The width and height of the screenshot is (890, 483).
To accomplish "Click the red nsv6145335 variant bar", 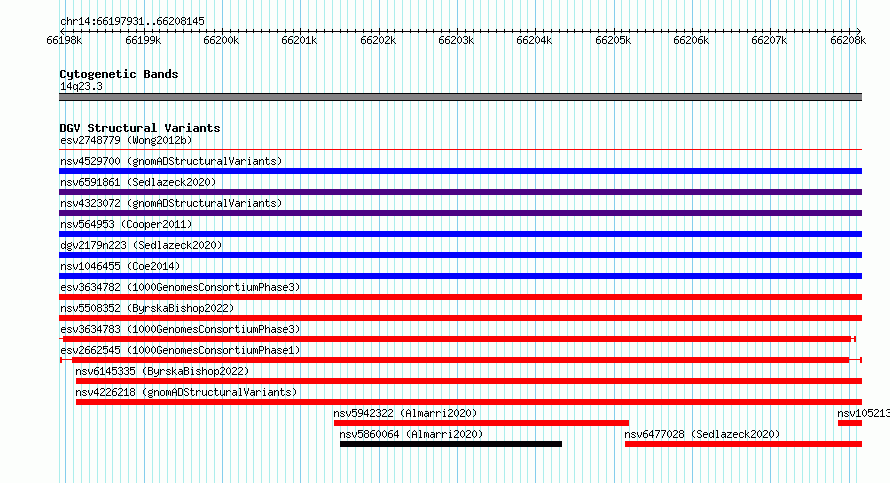I will [x=469, y=381].
